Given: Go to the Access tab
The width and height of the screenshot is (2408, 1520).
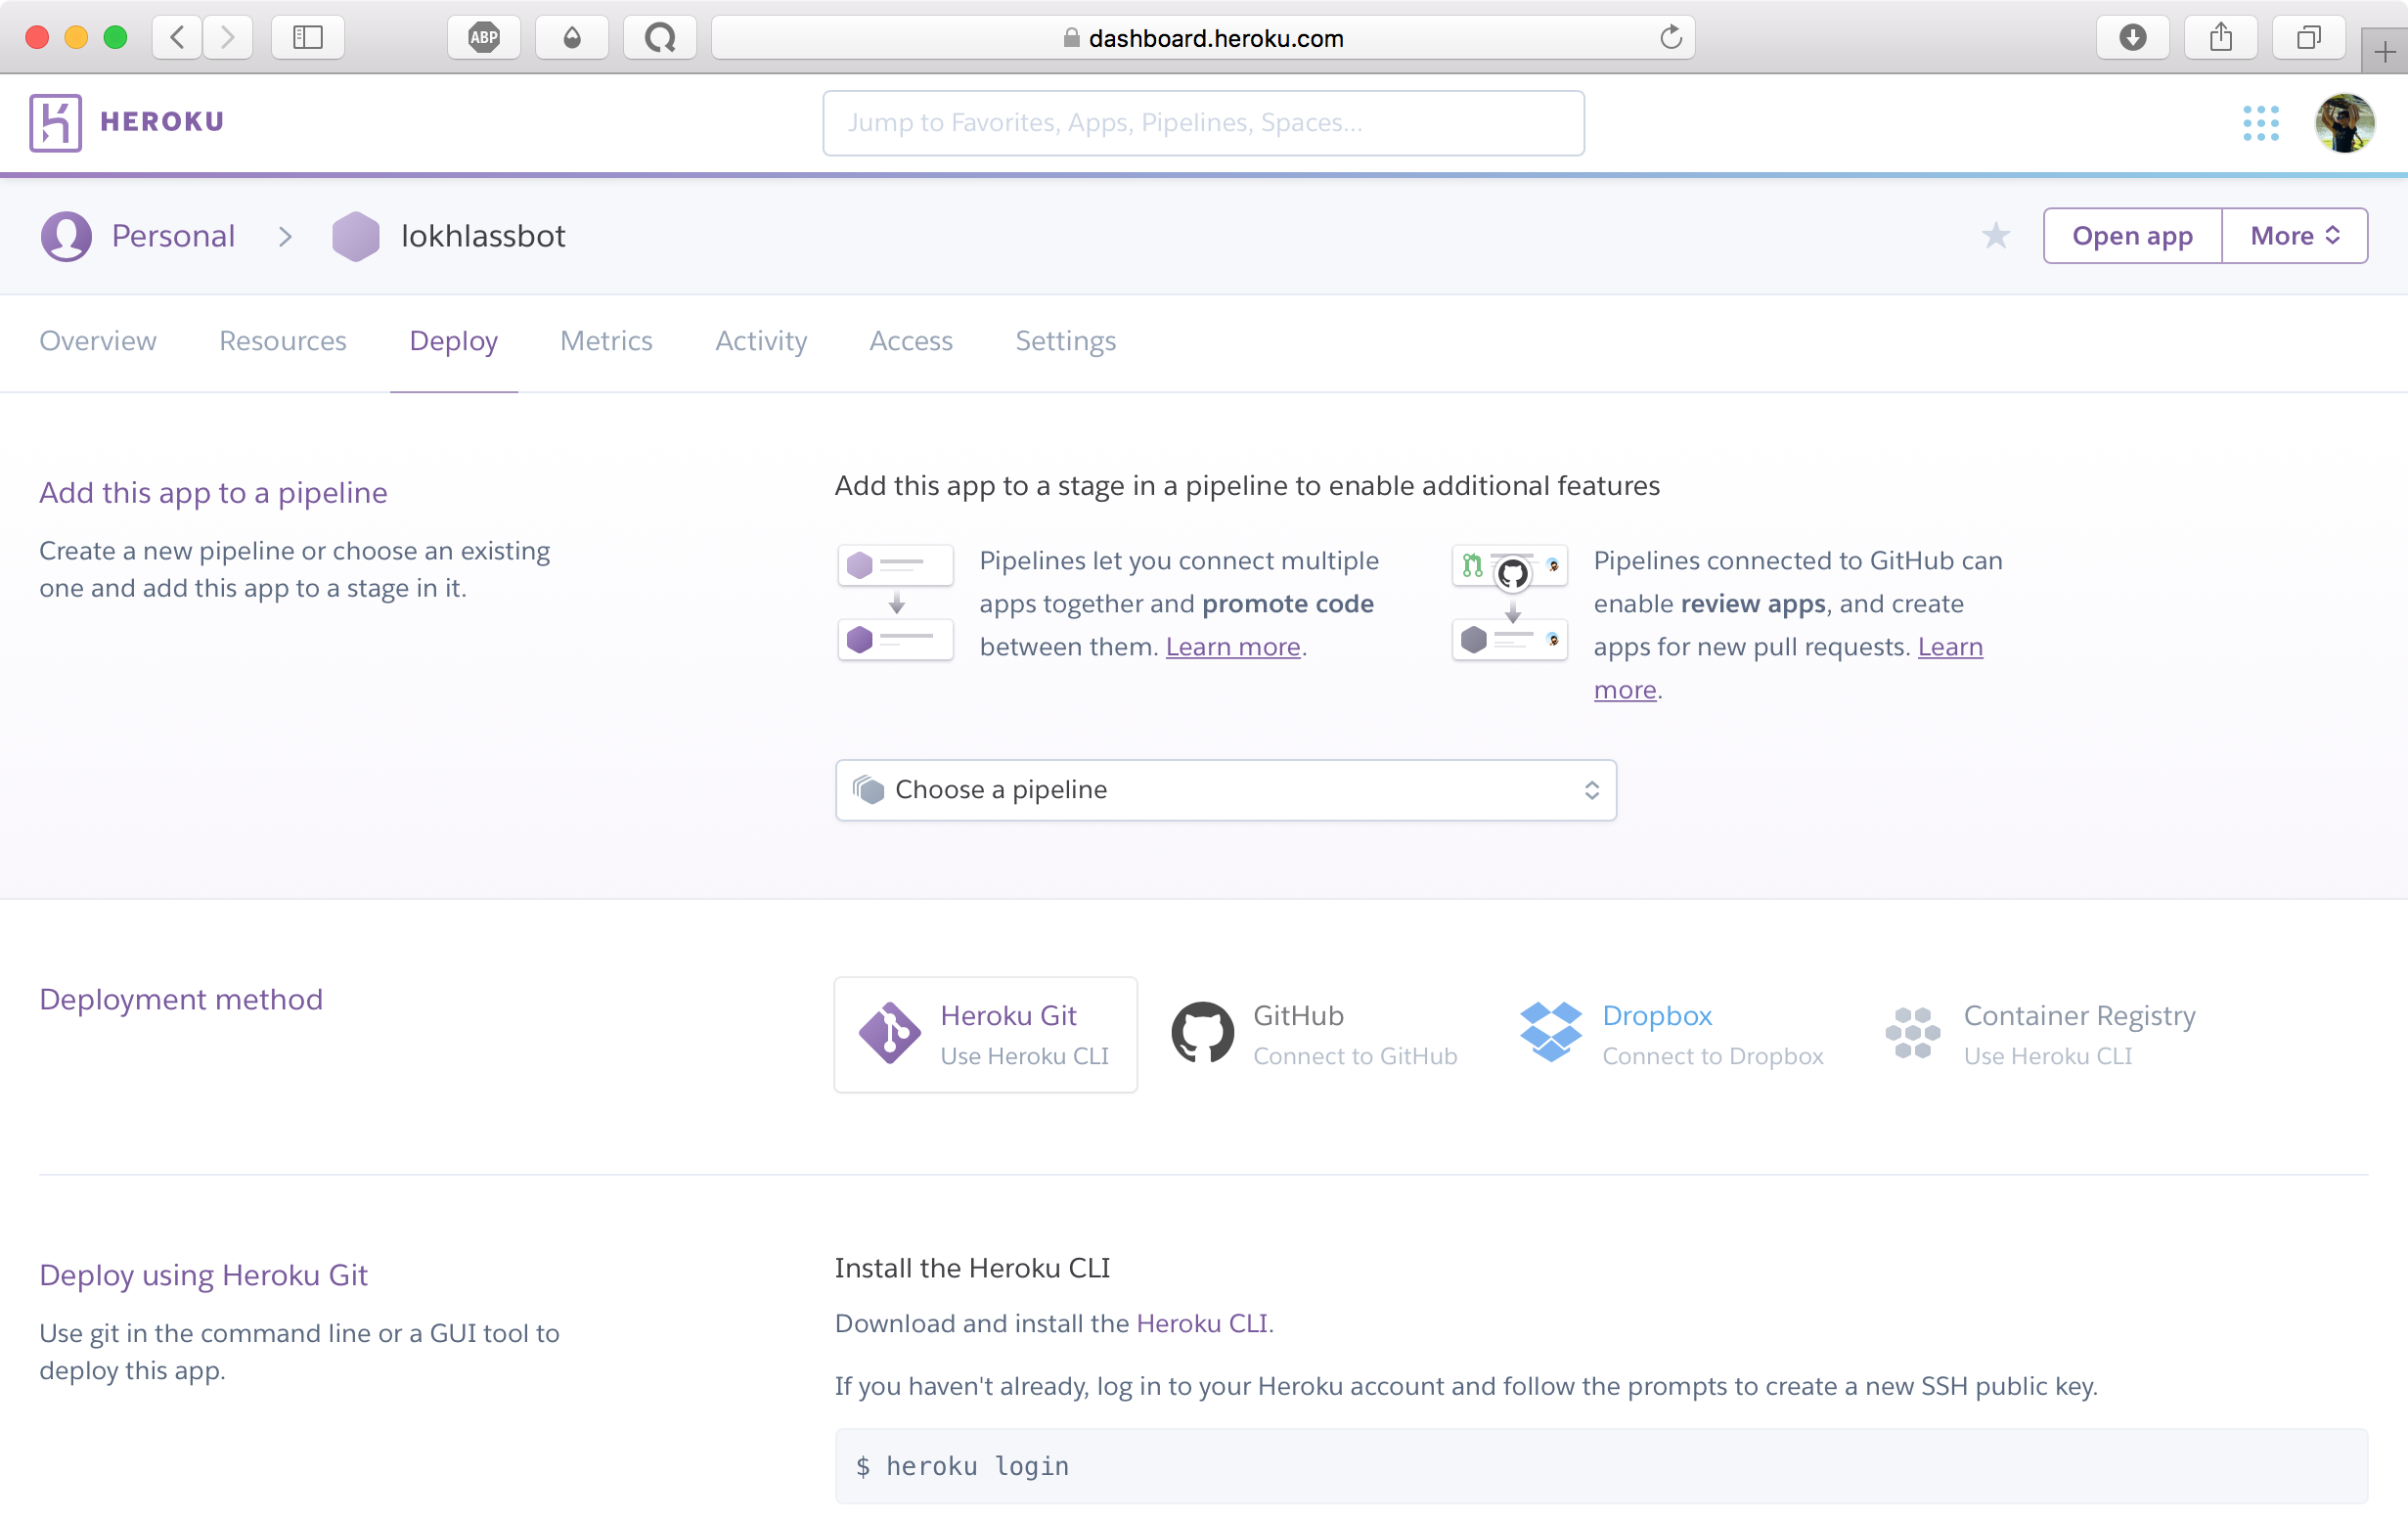Looking at the screenshot, I should tap(911, 341).
